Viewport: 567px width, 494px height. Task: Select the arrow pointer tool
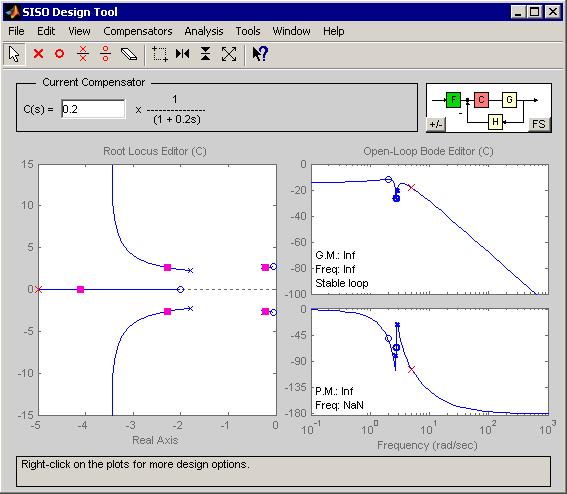14,55
